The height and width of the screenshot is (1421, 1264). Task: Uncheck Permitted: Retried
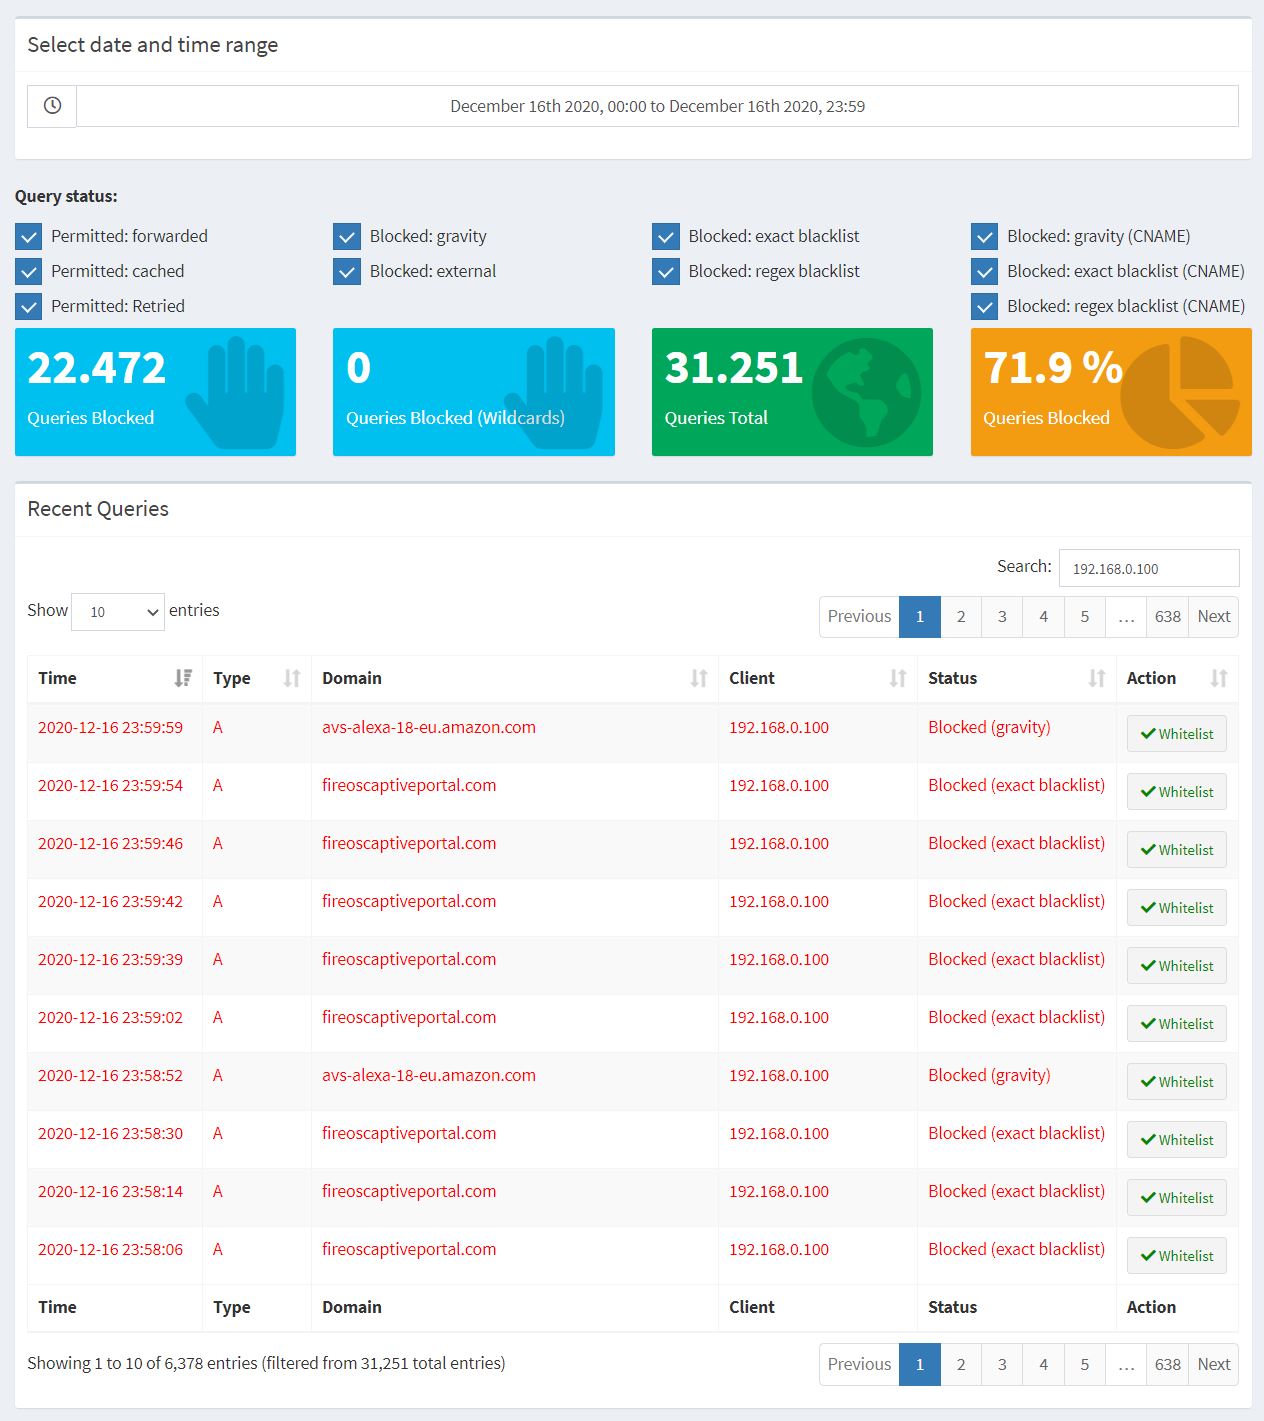[x=29, y=307]
